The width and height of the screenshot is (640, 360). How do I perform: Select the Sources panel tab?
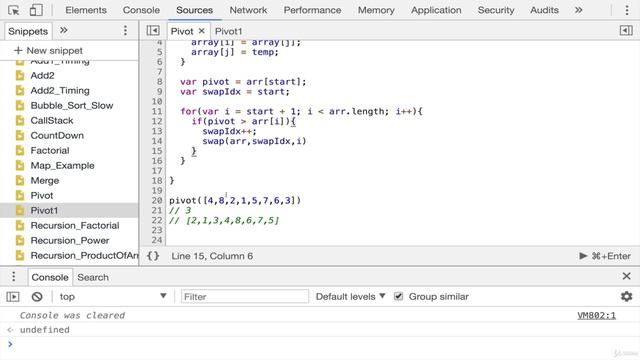194,10
